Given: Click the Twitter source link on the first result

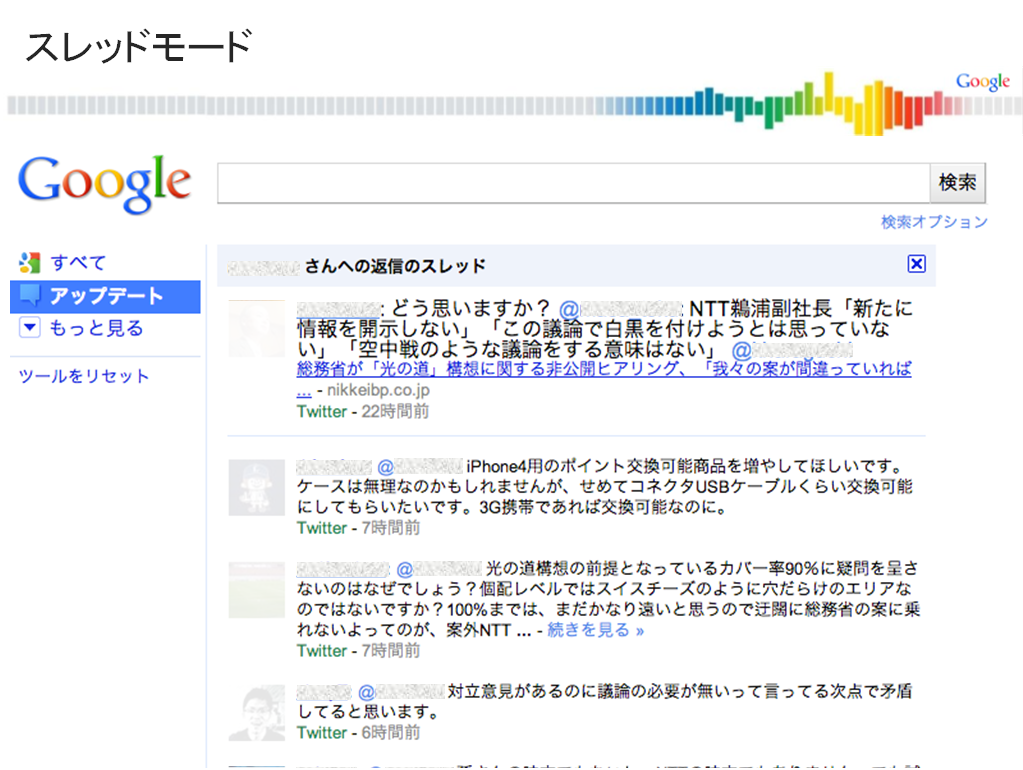Looking at the screenshot, I should [x=320, y=411].
